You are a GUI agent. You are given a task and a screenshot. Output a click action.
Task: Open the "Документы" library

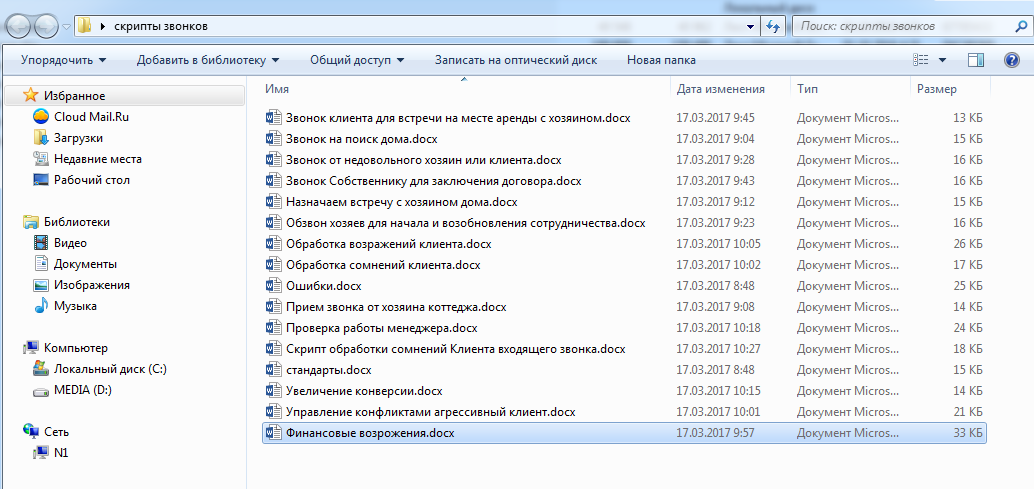point(85,264)
